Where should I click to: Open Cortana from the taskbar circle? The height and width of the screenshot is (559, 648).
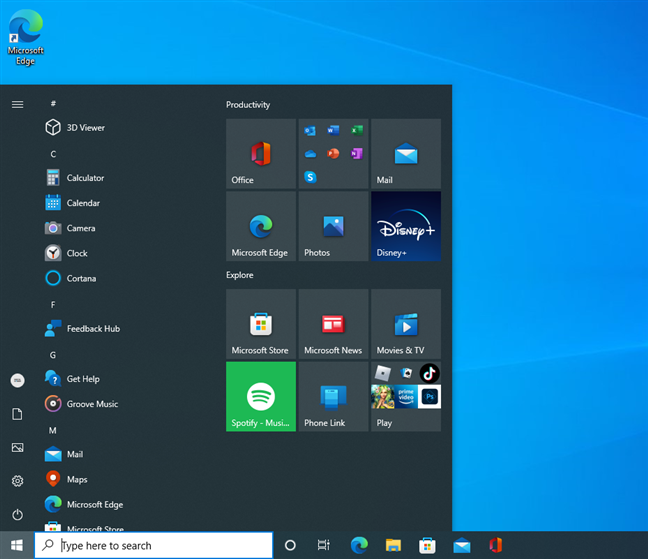[290, 545]
